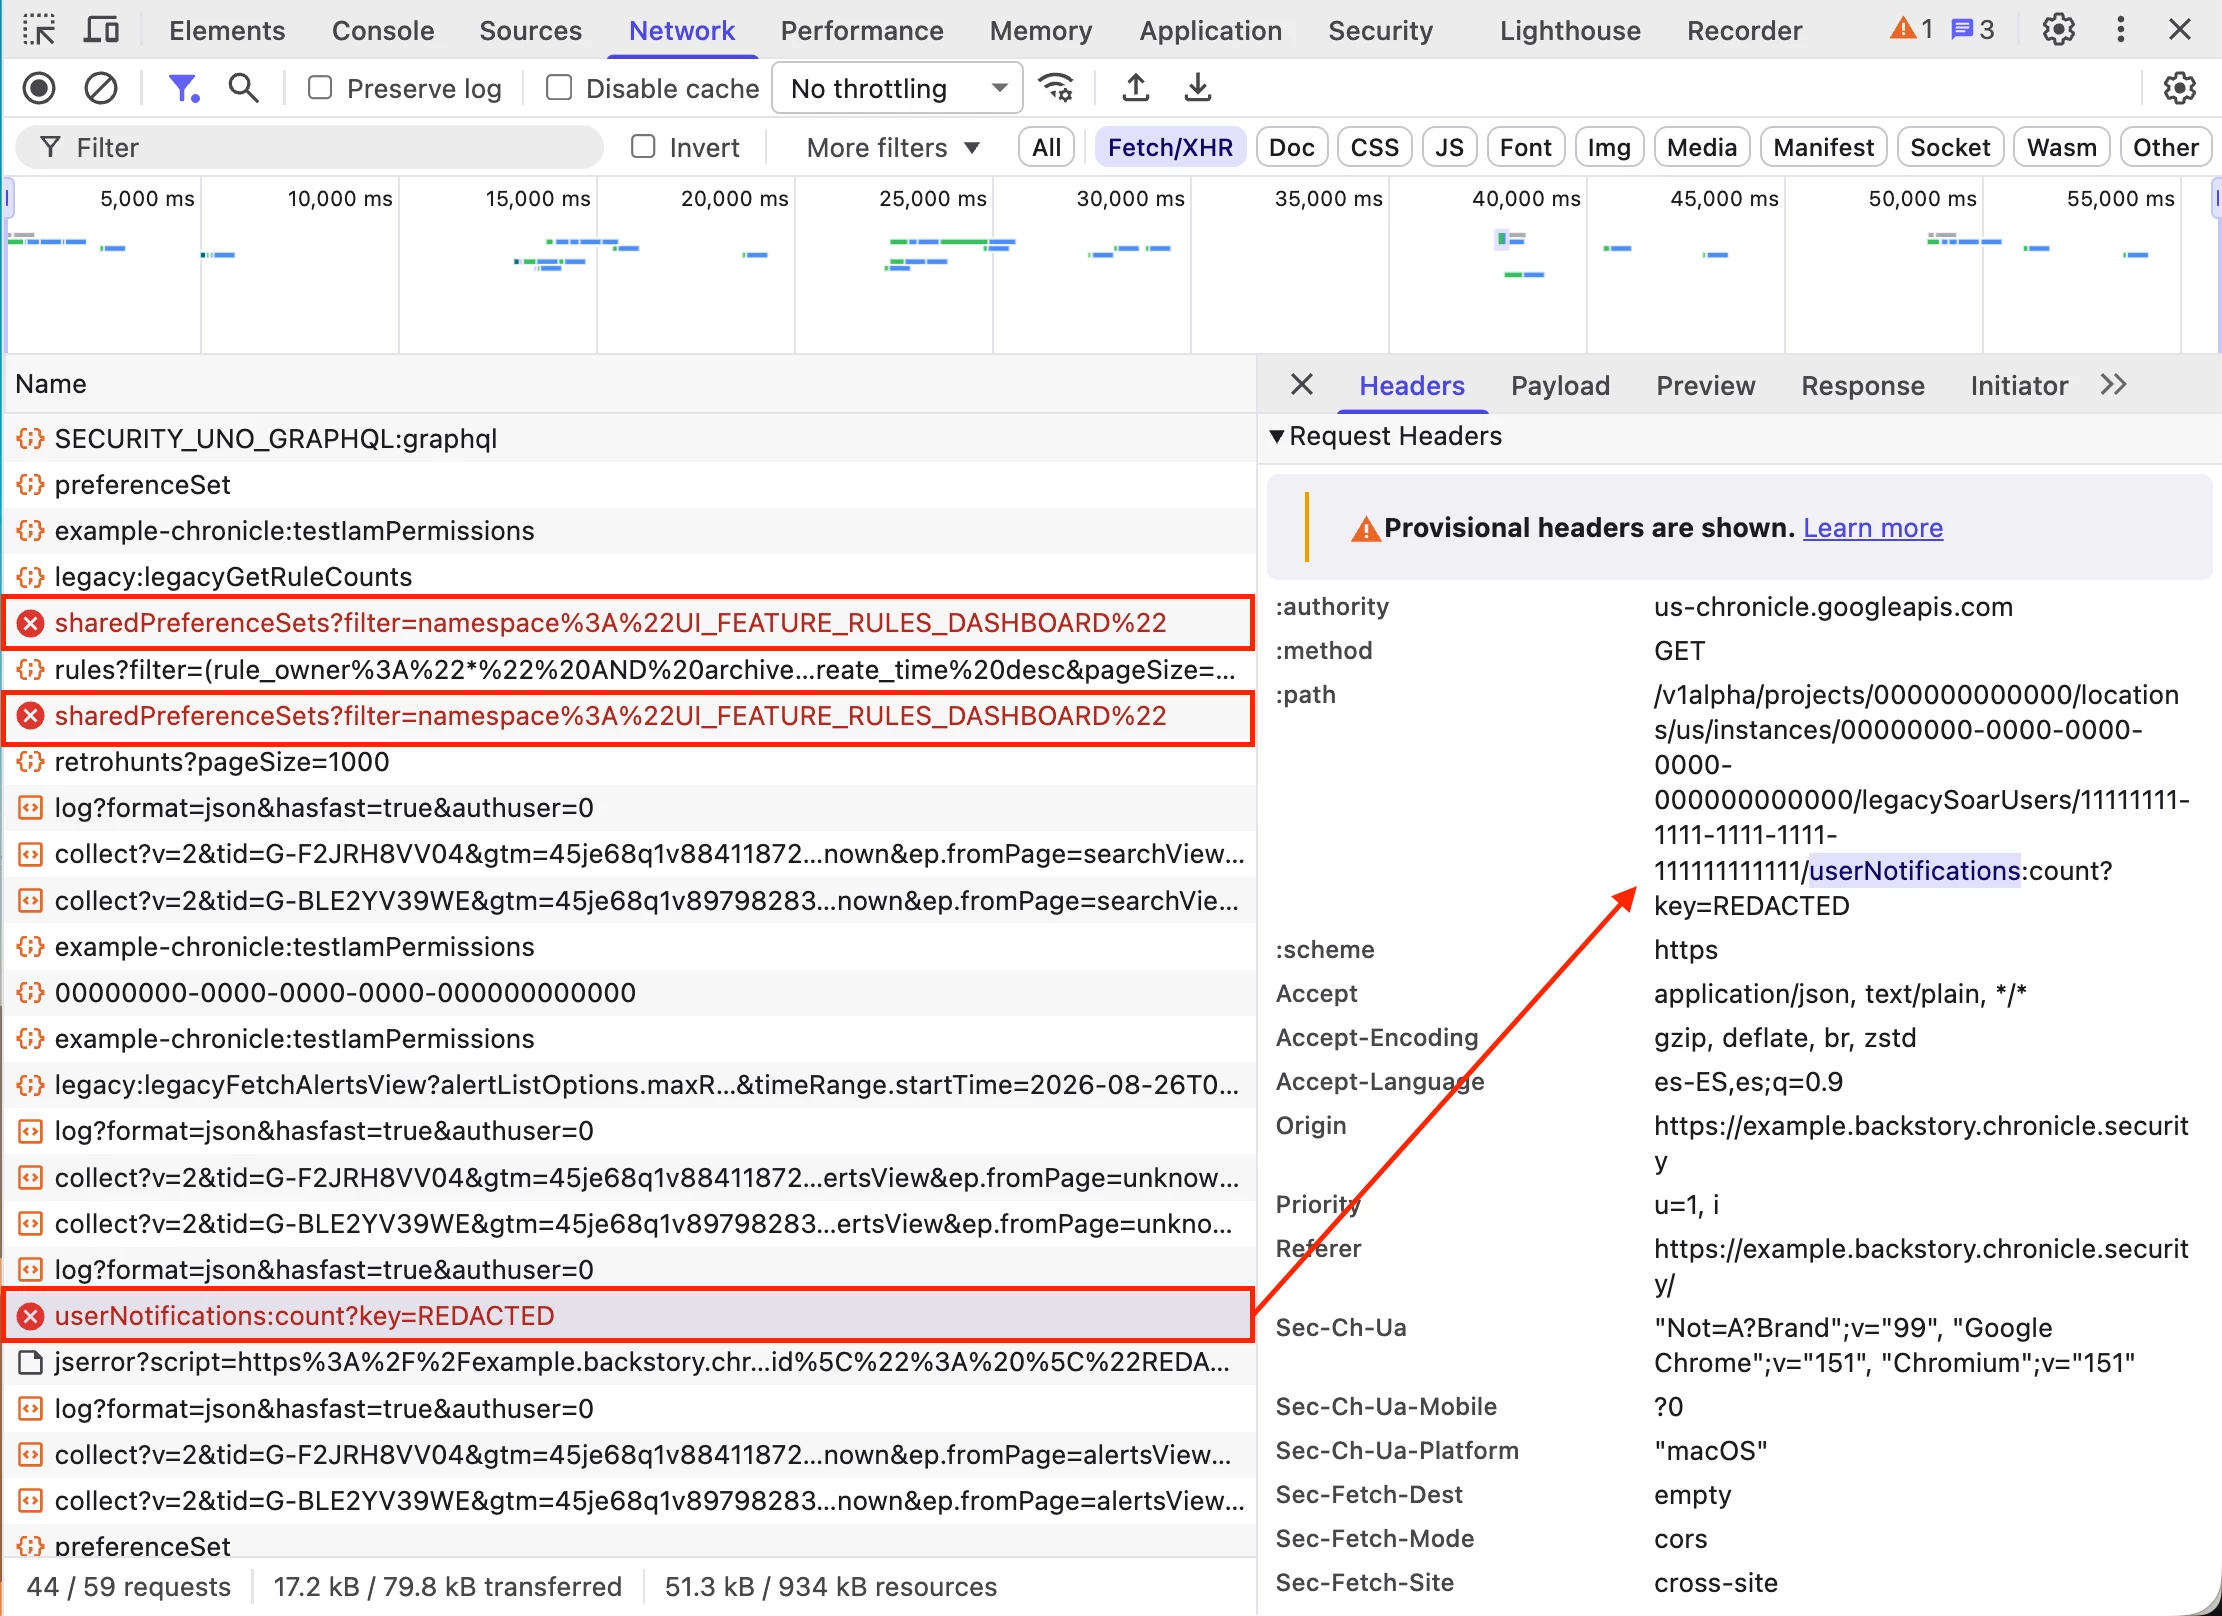Viewport: 2222px width, 1616px height.
Task: Follow the Learn more link
Action: [1872, 527]
